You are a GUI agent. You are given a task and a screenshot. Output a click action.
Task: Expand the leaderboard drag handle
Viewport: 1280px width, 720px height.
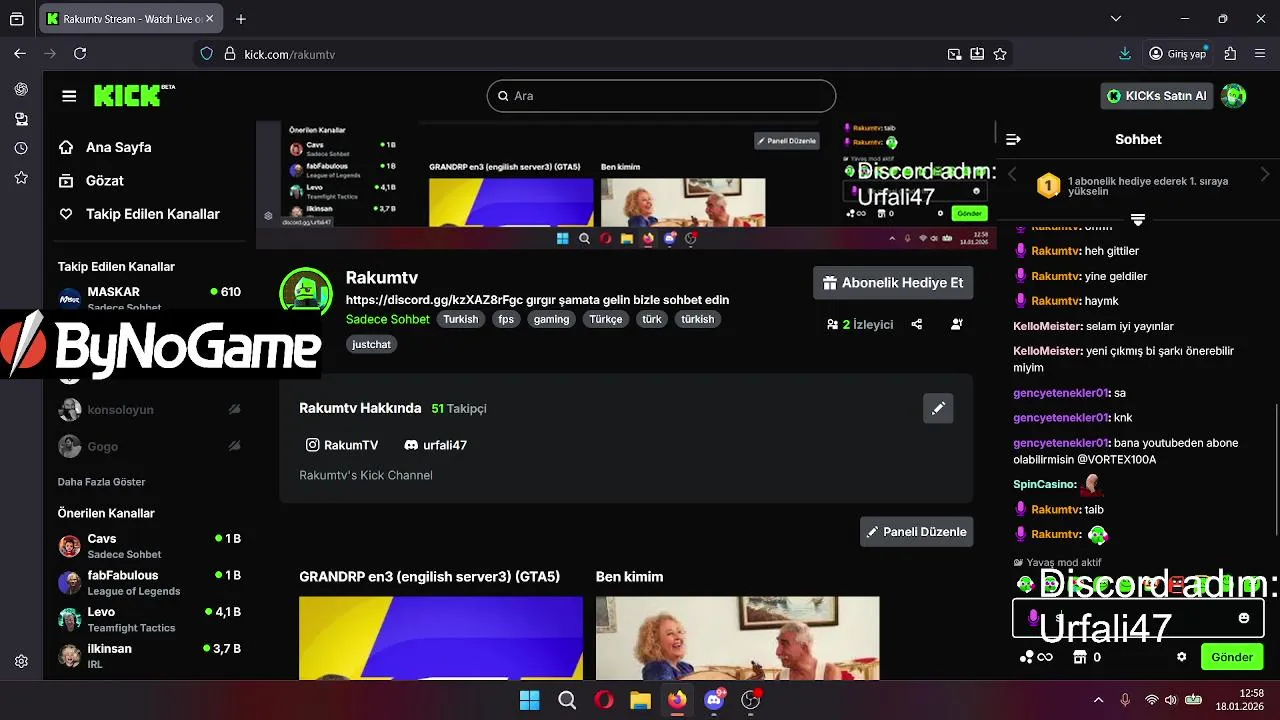click(x=1138, y=220)
